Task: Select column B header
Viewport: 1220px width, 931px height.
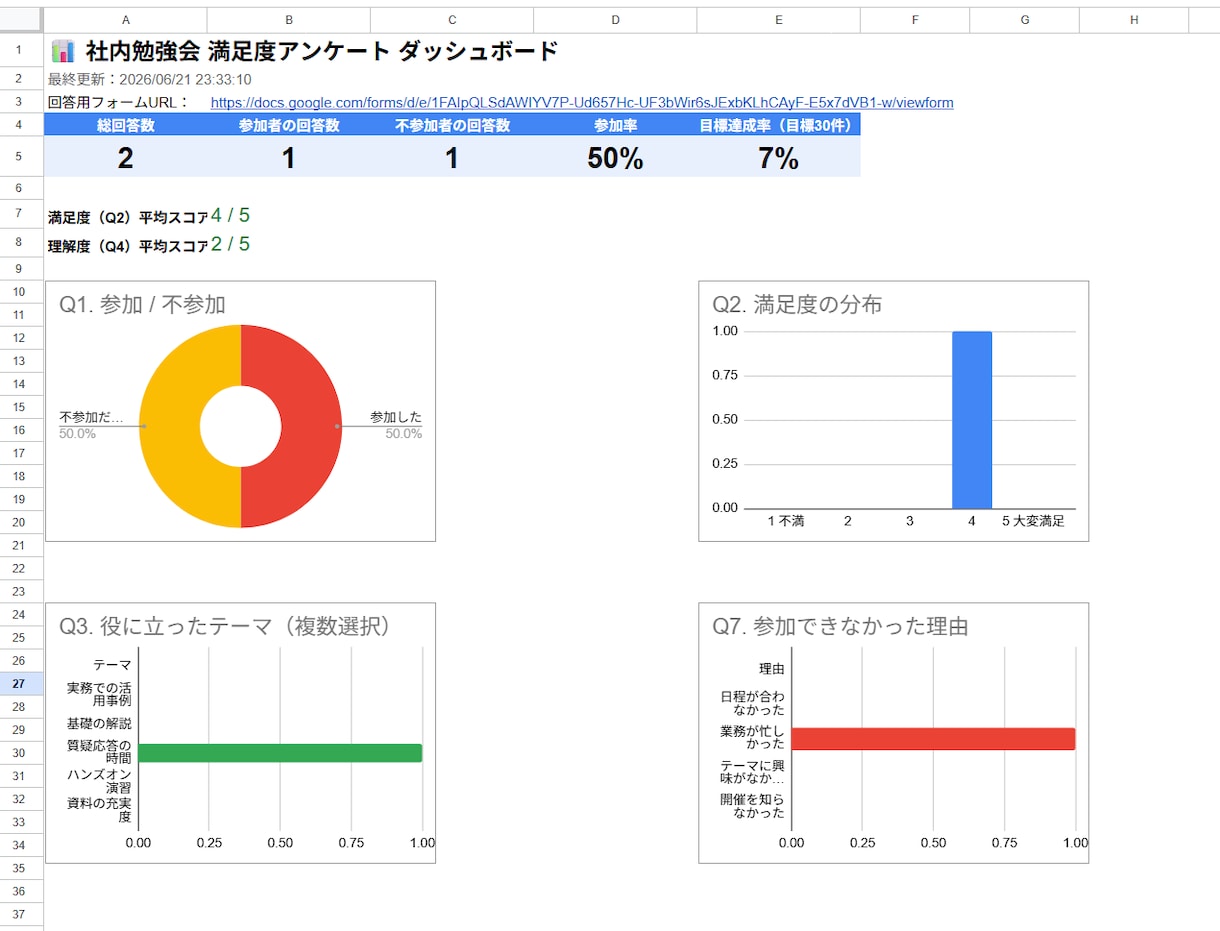Action: tap(289, 20)
